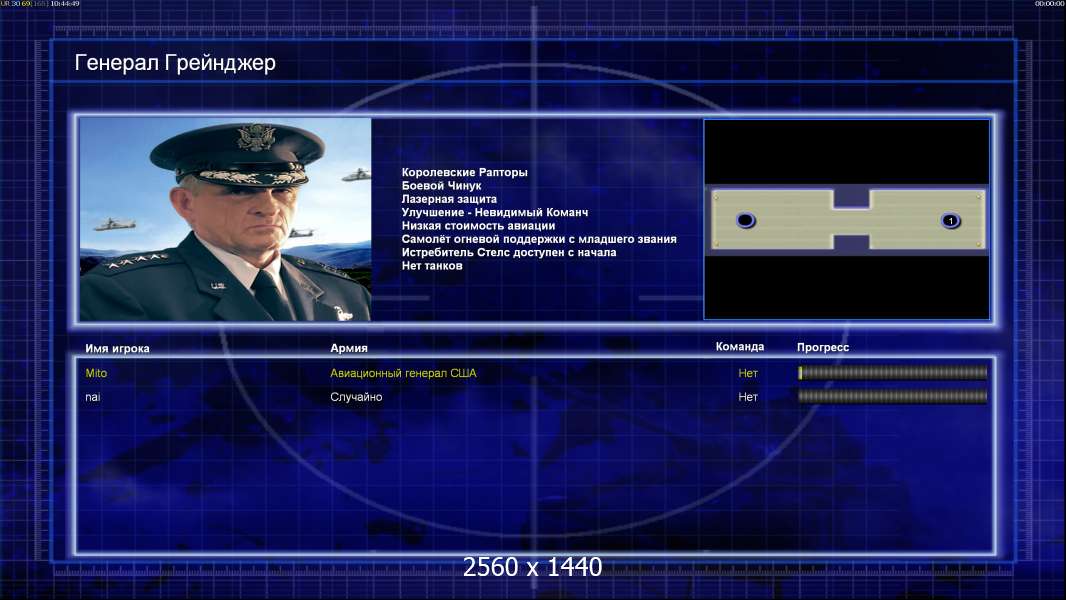Click General Granger's portrait image
The image size is (1066, 600).
tap(225, 219)
